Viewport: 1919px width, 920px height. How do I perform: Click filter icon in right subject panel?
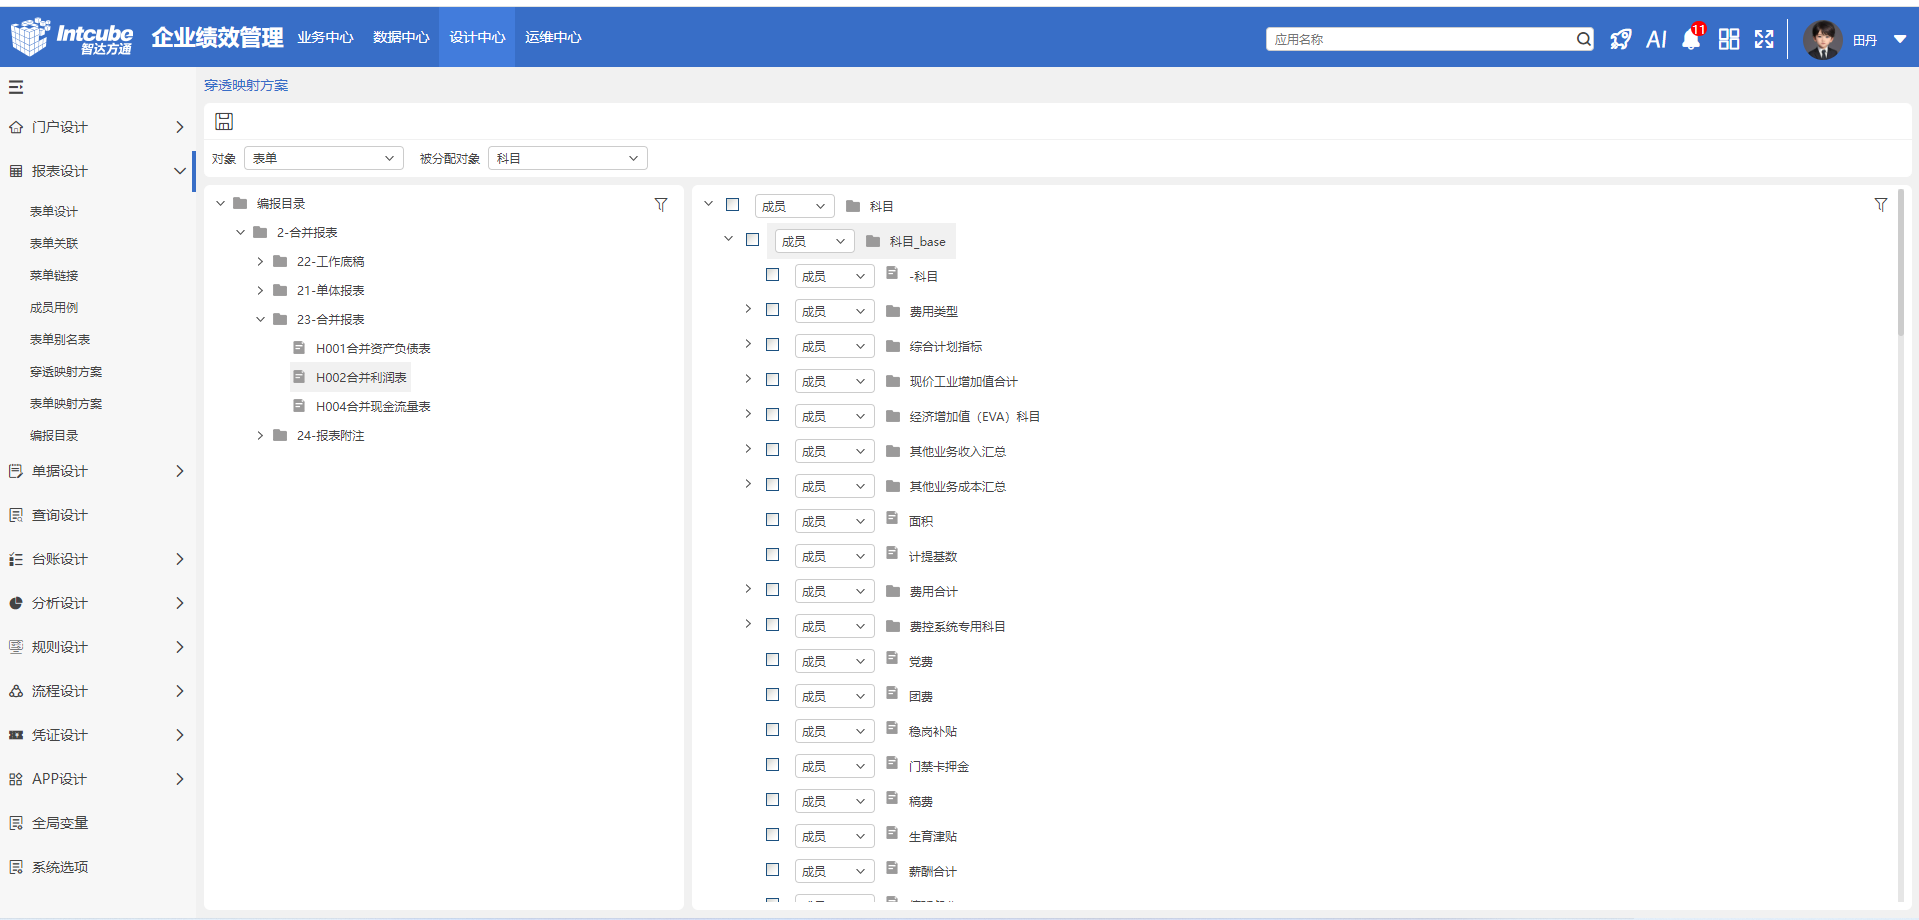pos(1880,204)
